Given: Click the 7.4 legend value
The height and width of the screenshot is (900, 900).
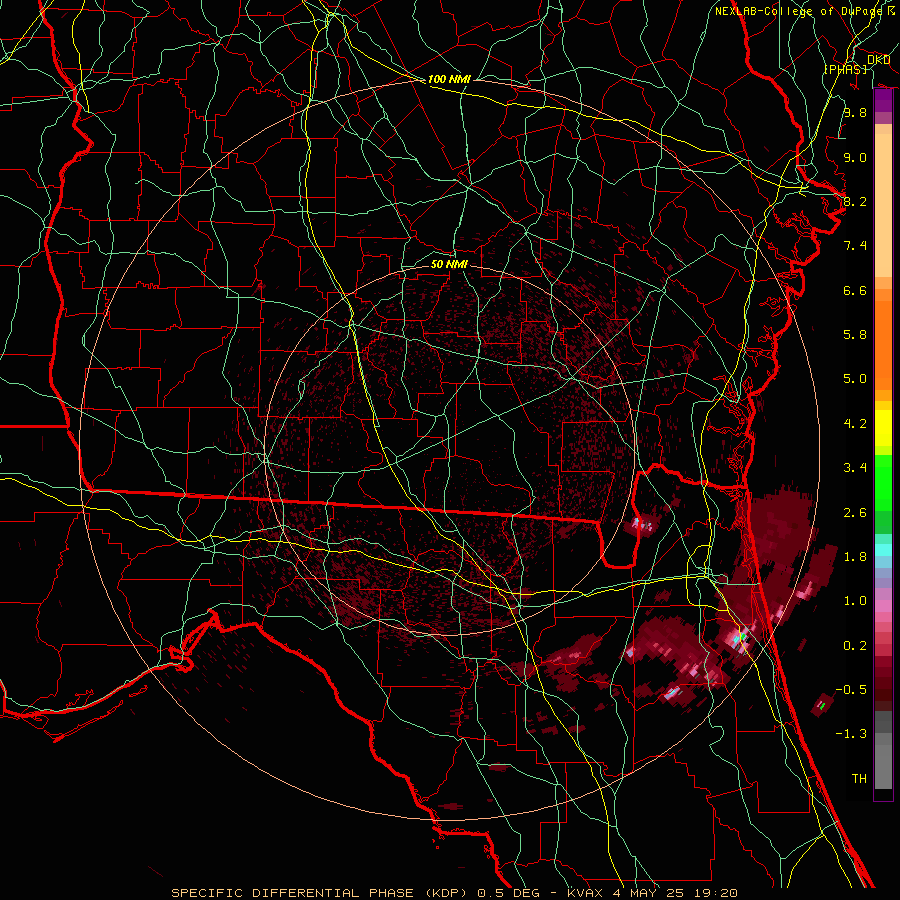Looking at the screenshot, I should coord(855,246).
